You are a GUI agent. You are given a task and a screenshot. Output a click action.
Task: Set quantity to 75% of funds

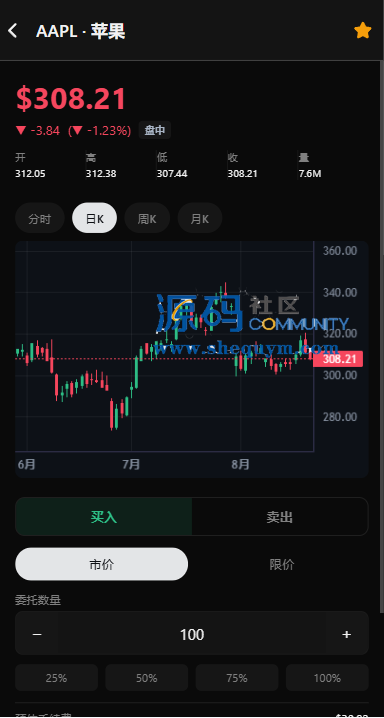point(237,678)
